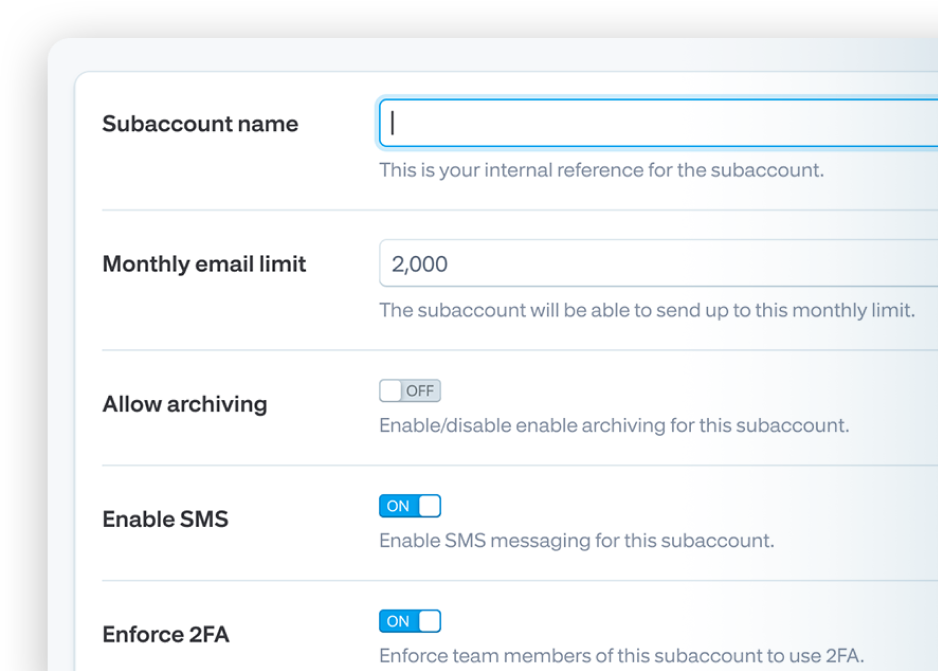Click the white knob on Allow archiving switch
This screenshot has height=671, width=938.
(x=391, y=391)
